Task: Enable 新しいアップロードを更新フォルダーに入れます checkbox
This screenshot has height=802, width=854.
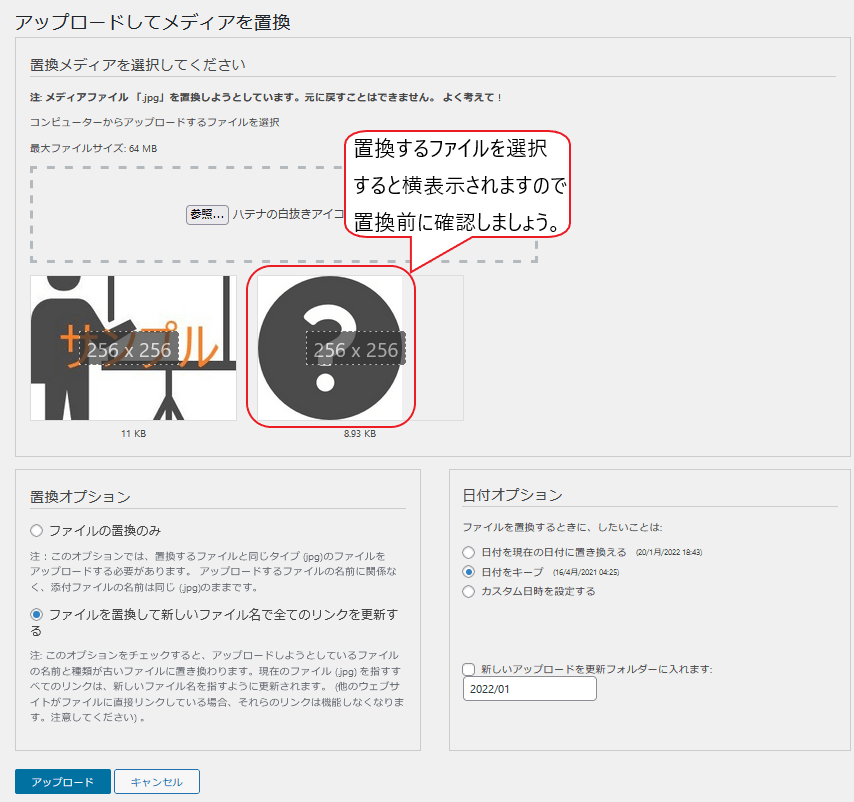Action: tap(469, 669)
